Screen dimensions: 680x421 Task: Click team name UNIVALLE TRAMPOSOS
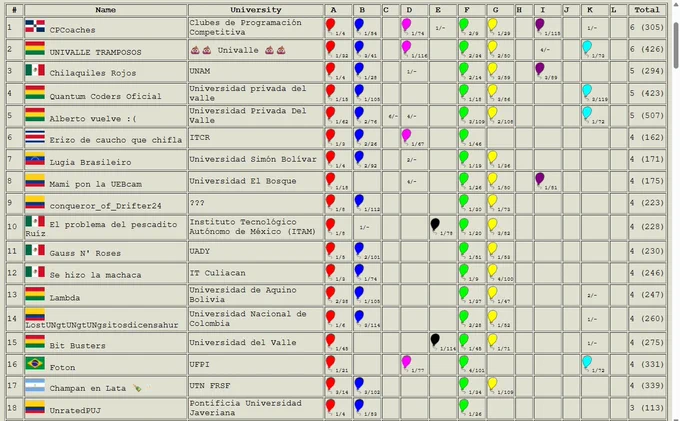tap(95, 52)
